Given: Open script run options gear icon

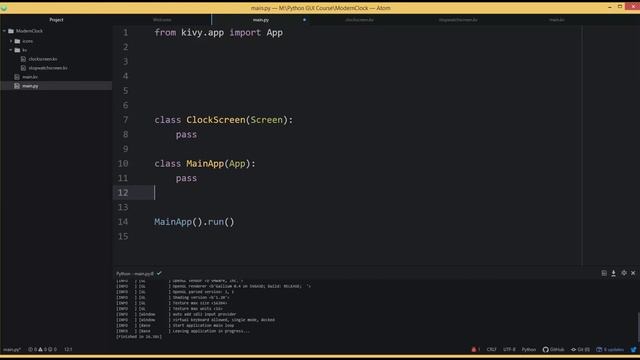Looking at the screenshot, I should point(624,273).
